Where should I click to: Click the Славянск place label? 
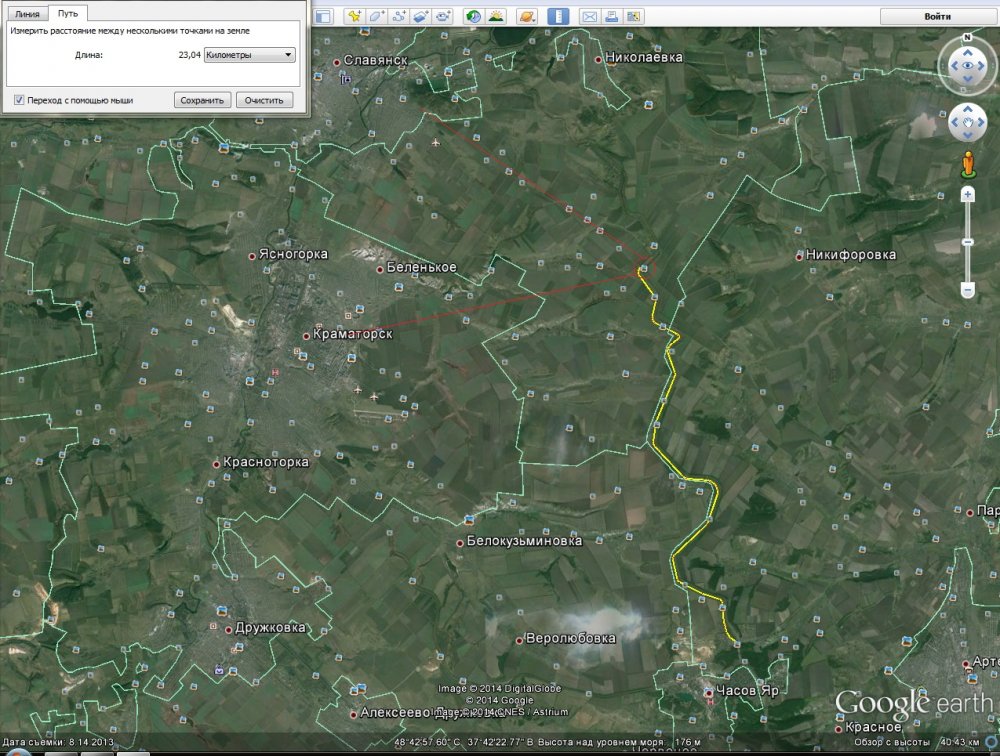tap(376, 60)
